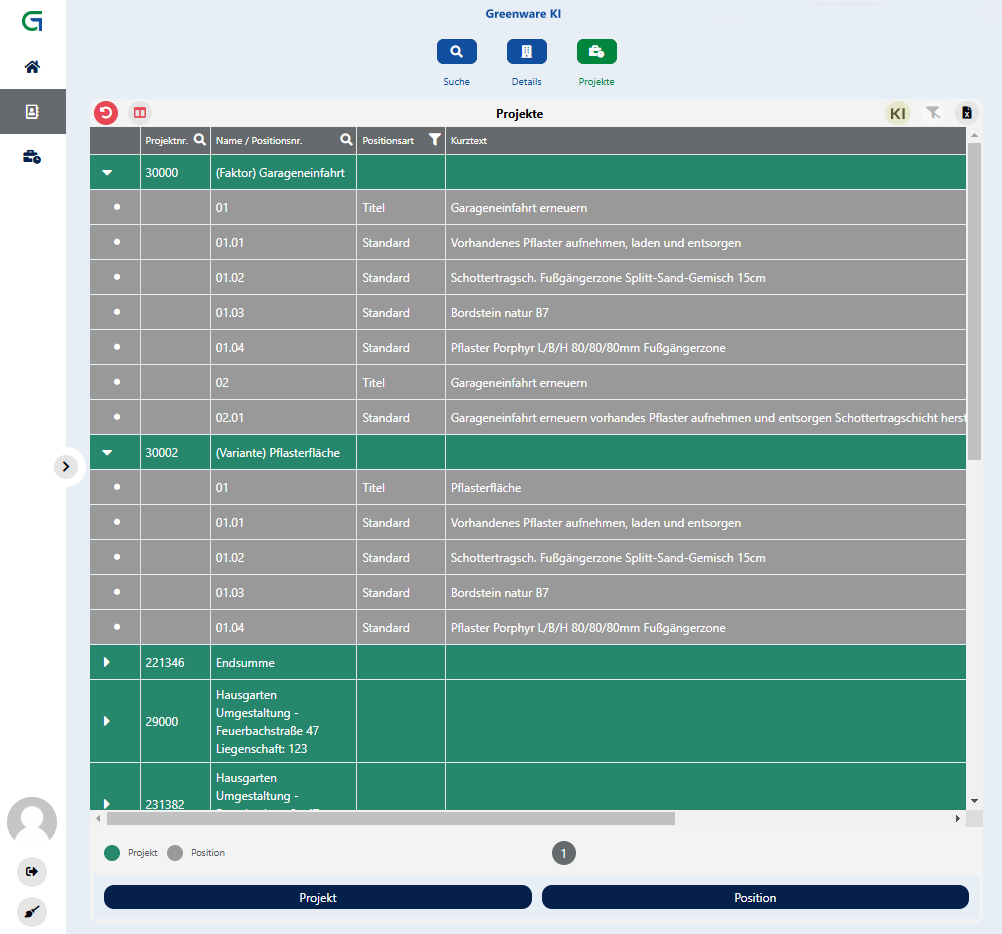Switch to the Suche tab label
1002x934 pixels.
456,82
